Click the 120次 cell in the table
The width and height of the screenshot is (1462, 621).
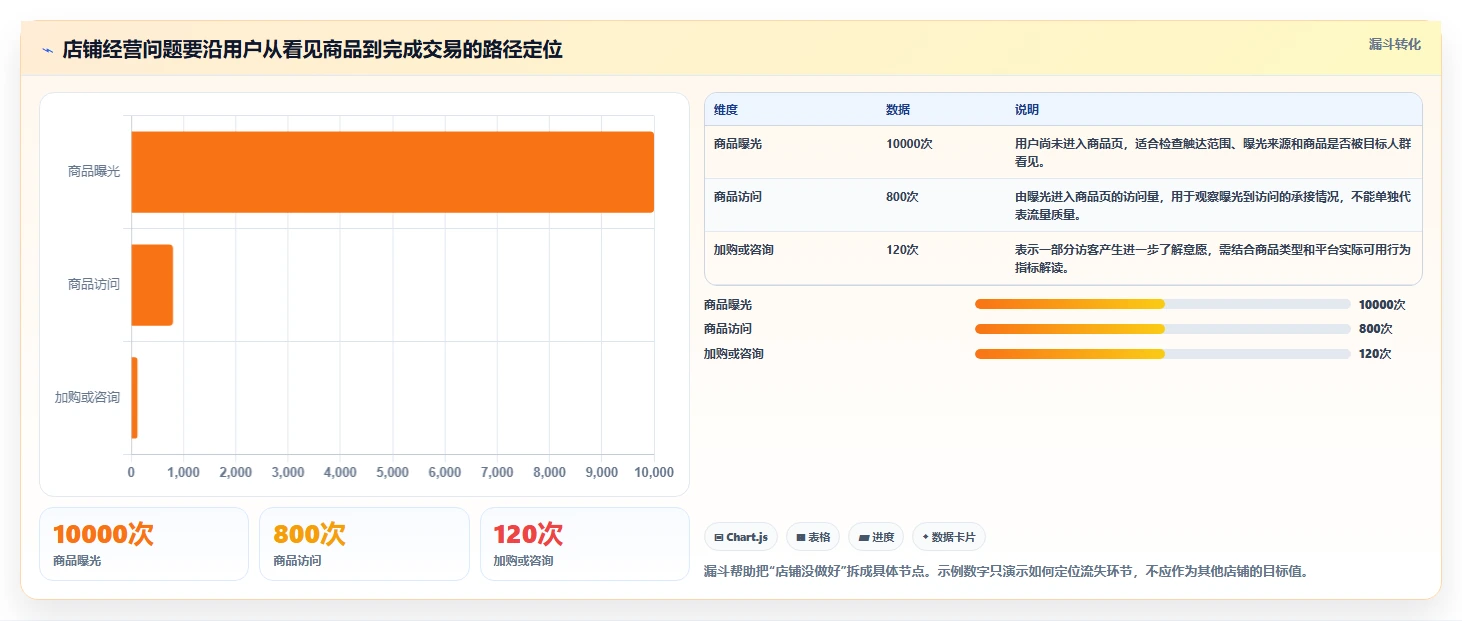click(902, 250)
